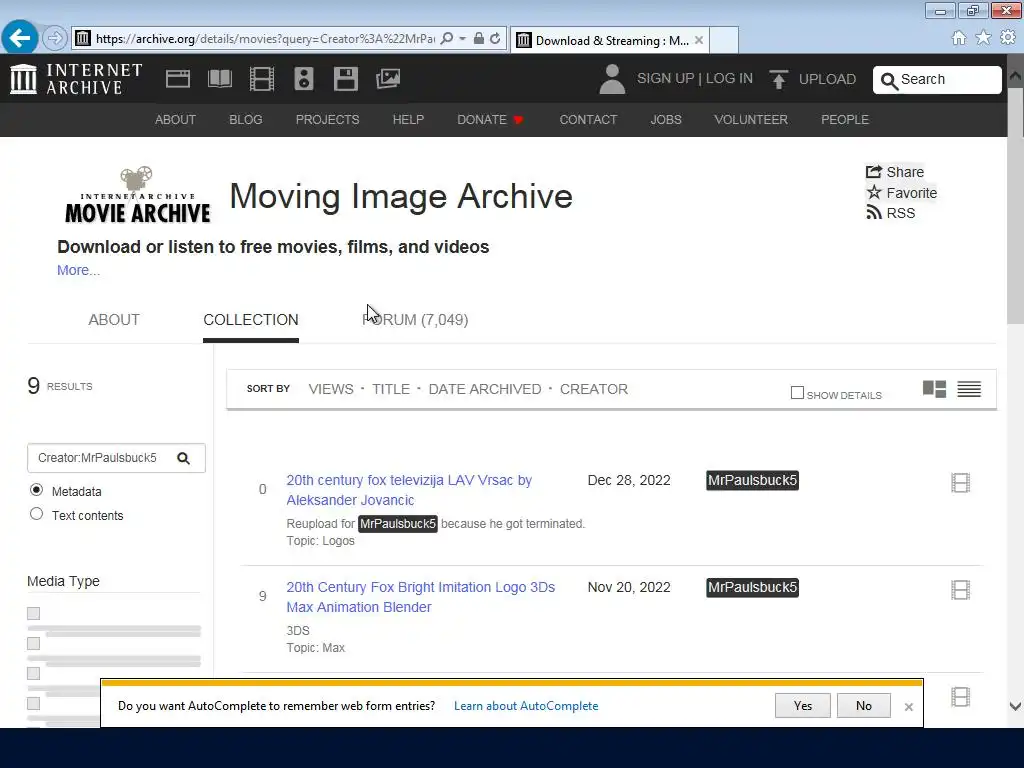Select the Text contents radio button

pyautogui.click(x=37, y=514)
